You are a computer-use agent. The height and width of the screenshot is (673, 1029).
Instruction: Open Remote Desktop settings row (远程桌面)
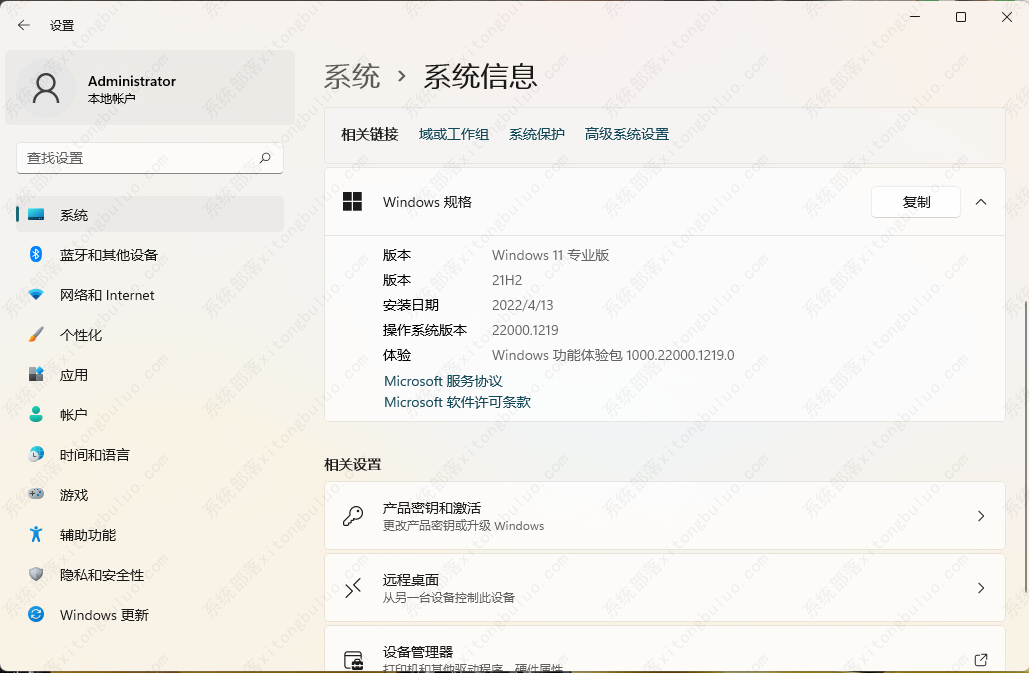click(664, 588)
